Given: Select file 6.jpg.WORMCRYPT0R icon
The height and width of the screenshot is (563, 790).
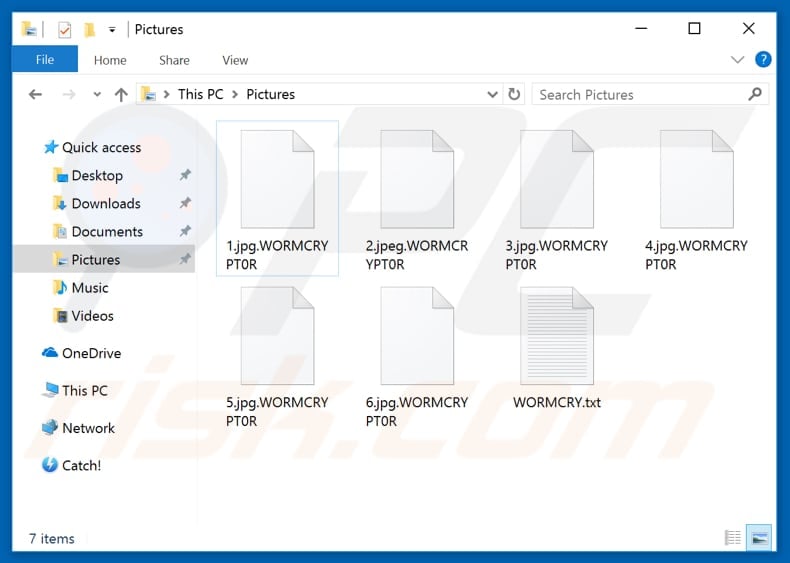Looking at the screenshot, I should point(417,336).
